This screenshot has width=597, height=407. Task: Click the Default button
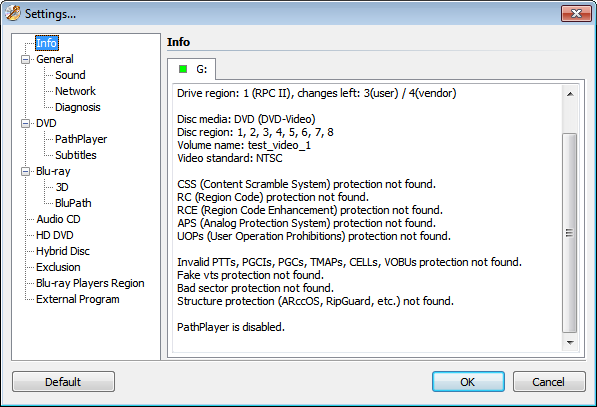(x=63, y=381)
